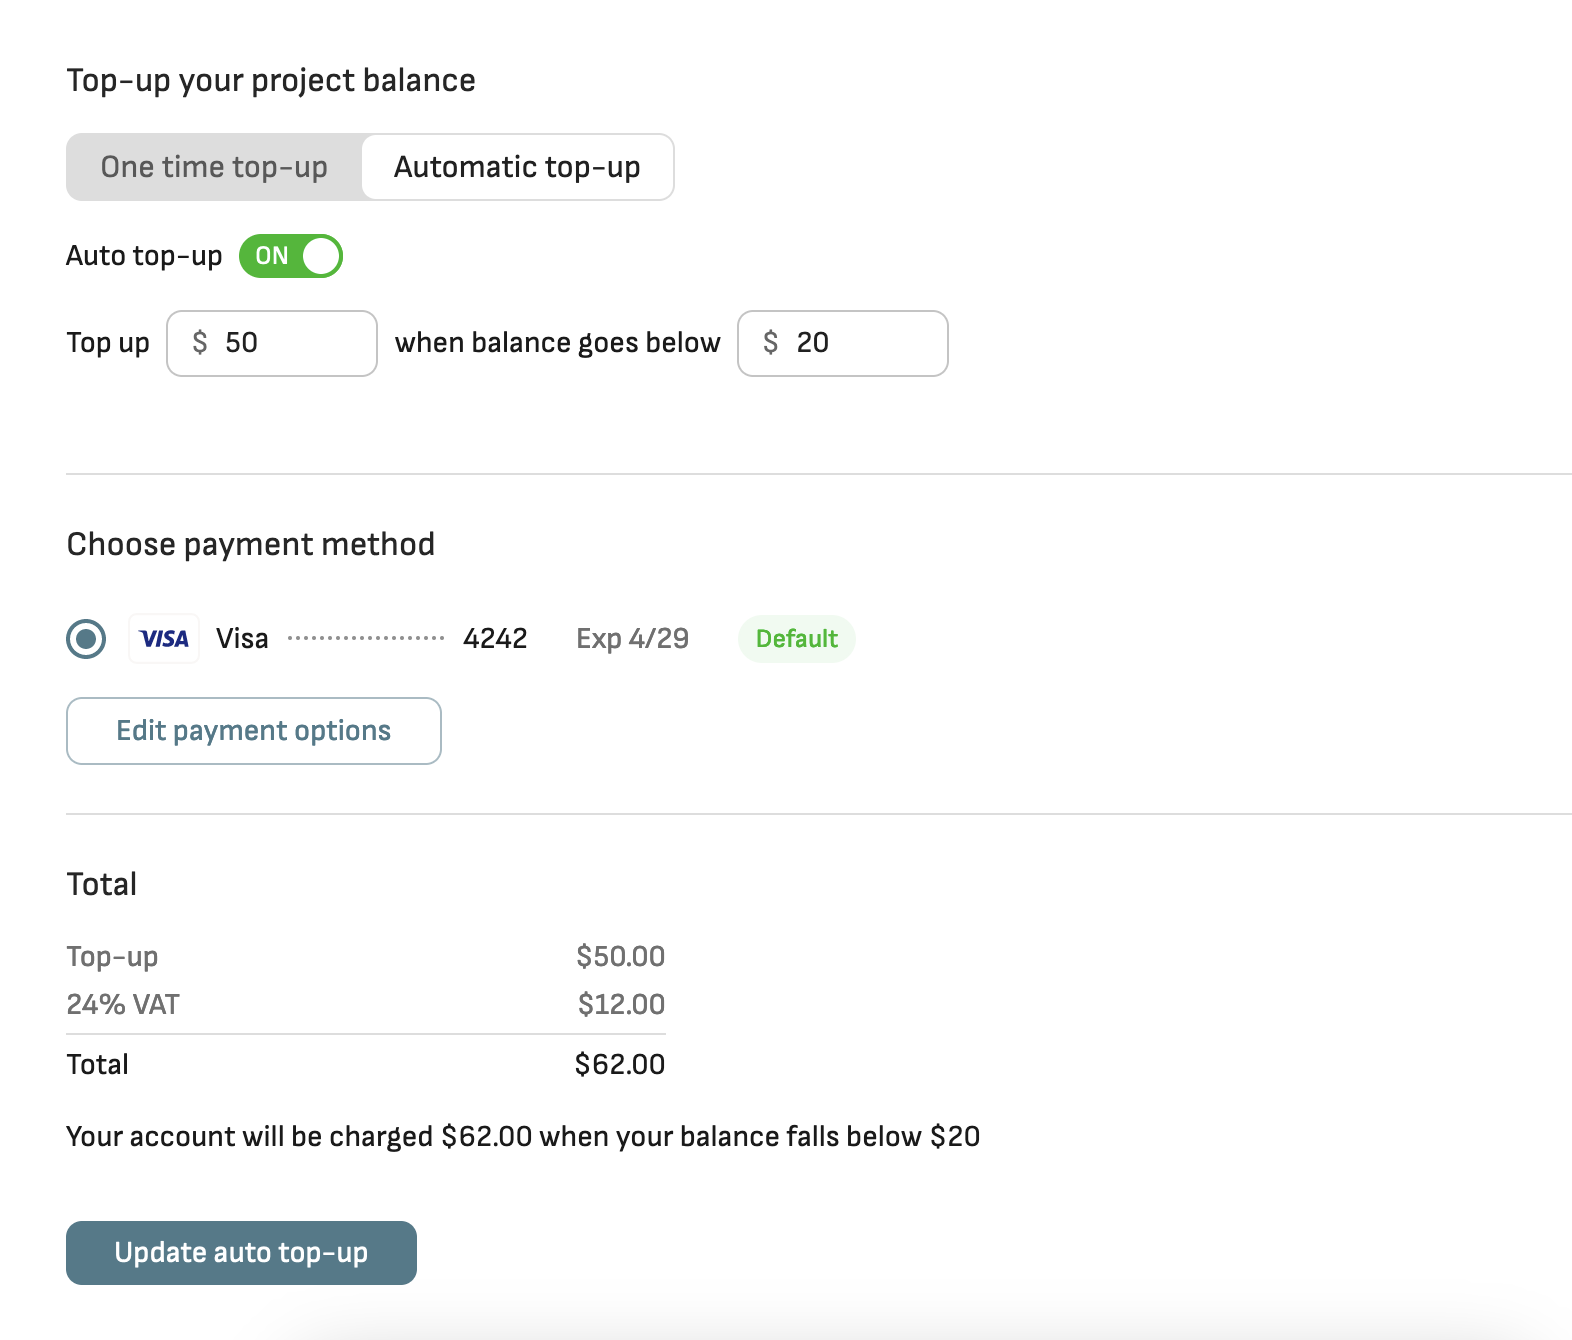
Task: Open Edit payment options
Action: tap(254, 731)
